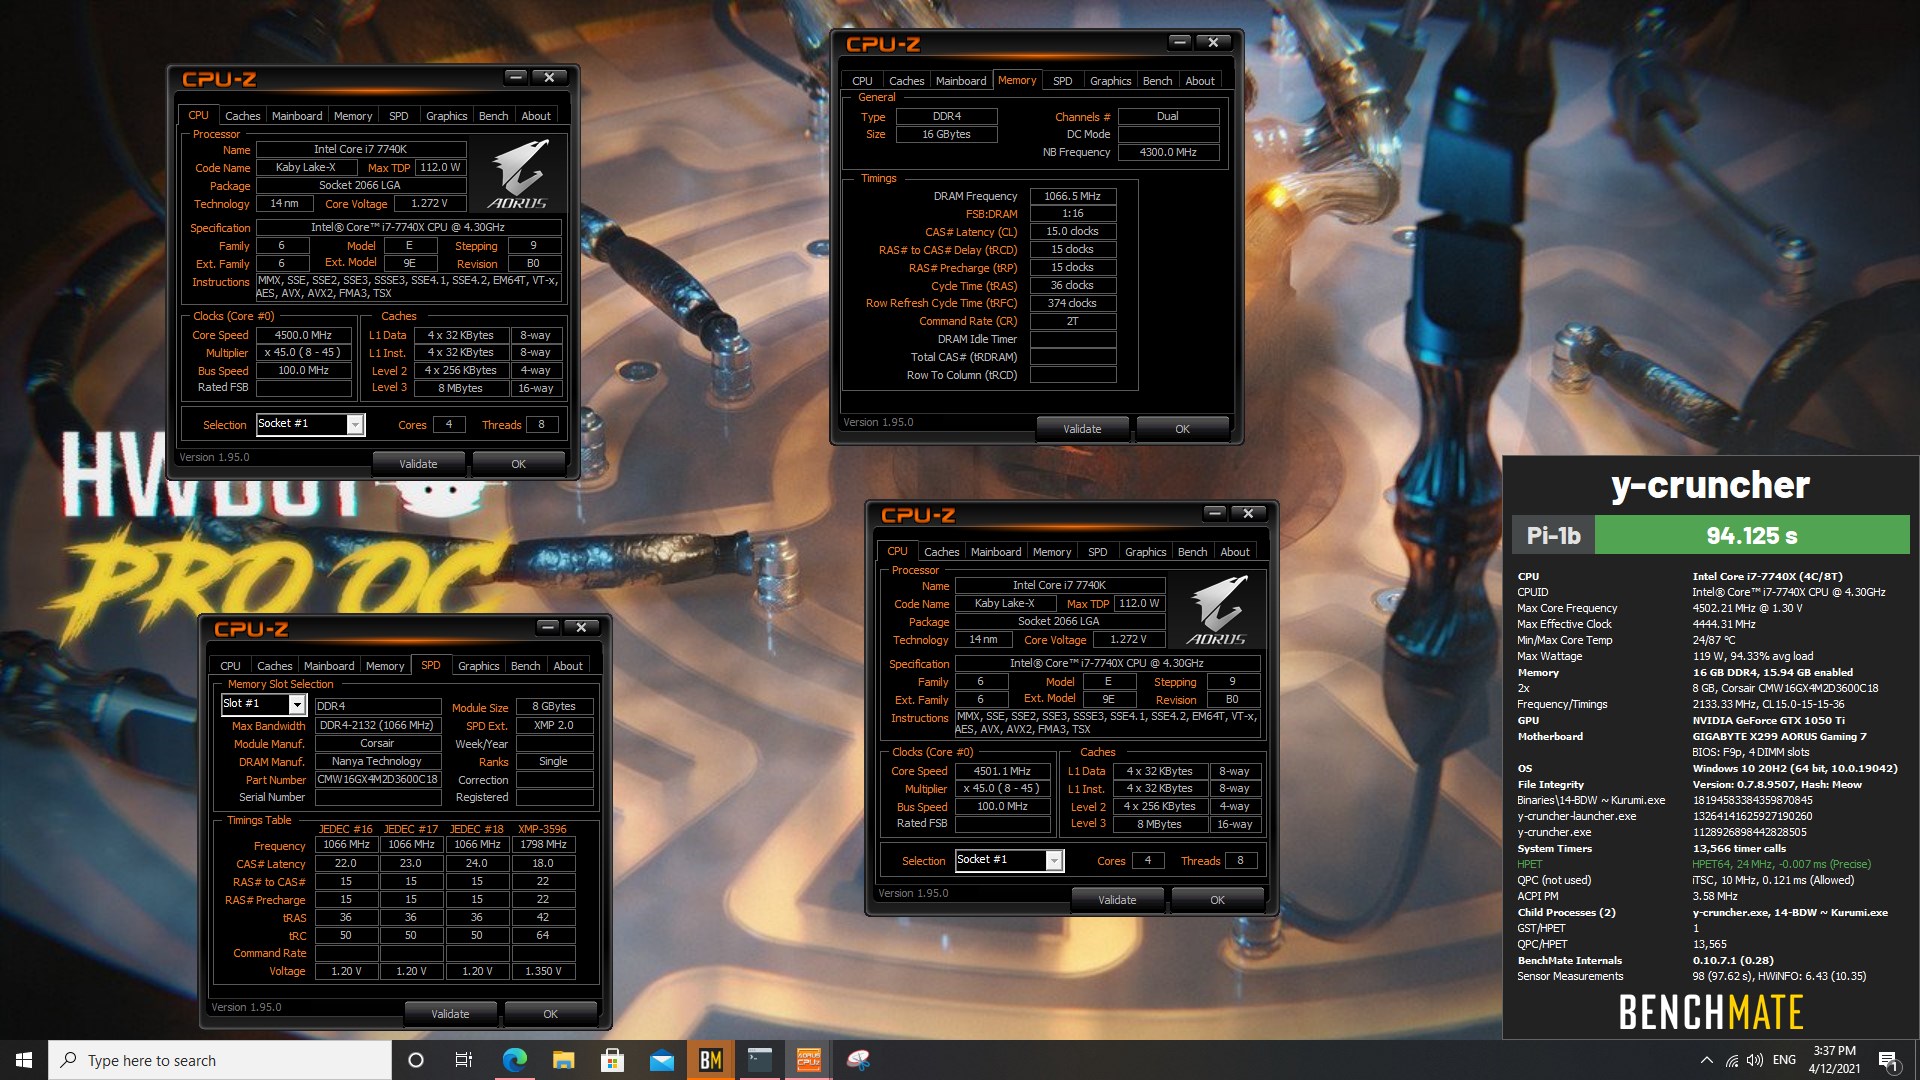
Task: Open Microsoft Store from taskbar
Action: pyautogui.click(x=612, y=1060)
